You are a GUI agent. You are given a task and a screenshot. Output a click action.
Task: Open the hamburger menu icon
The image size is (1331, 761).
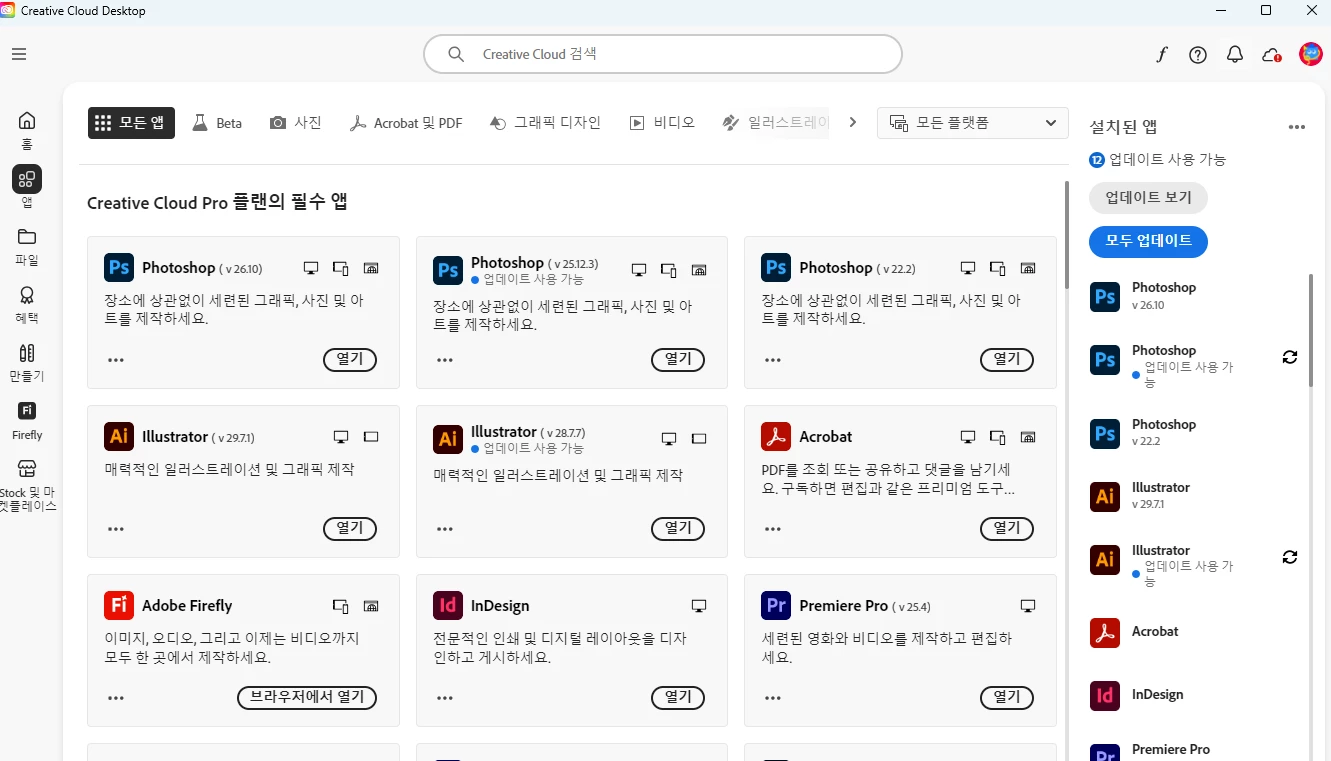click(x=19, y=54)
